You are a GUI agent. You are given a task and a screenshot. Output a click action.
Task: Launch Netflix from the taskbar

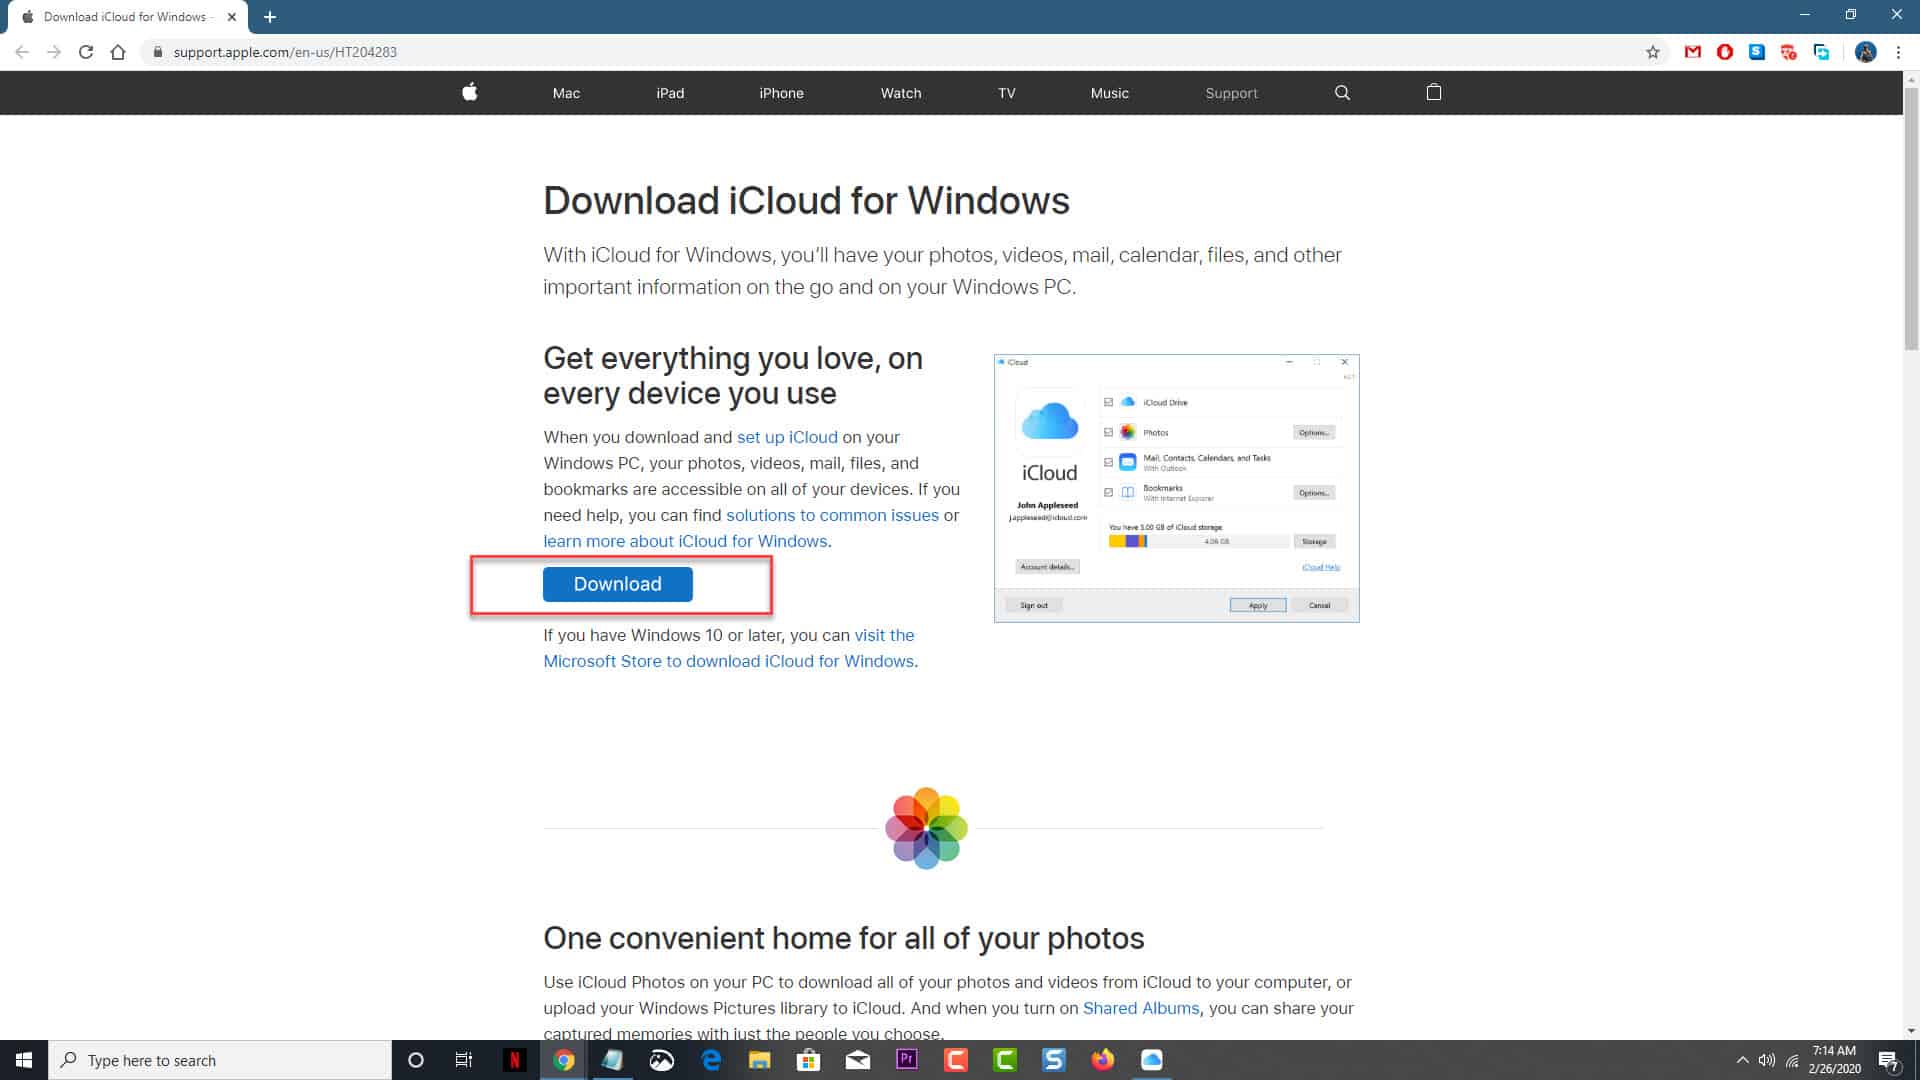[x=514, y=1060]
